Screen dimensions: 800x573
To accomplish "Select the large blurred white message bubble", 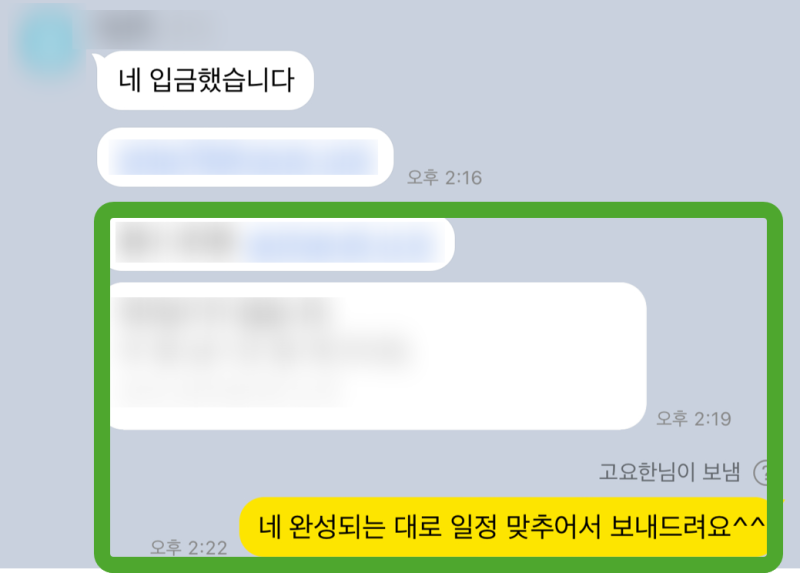I will [378, 356].
